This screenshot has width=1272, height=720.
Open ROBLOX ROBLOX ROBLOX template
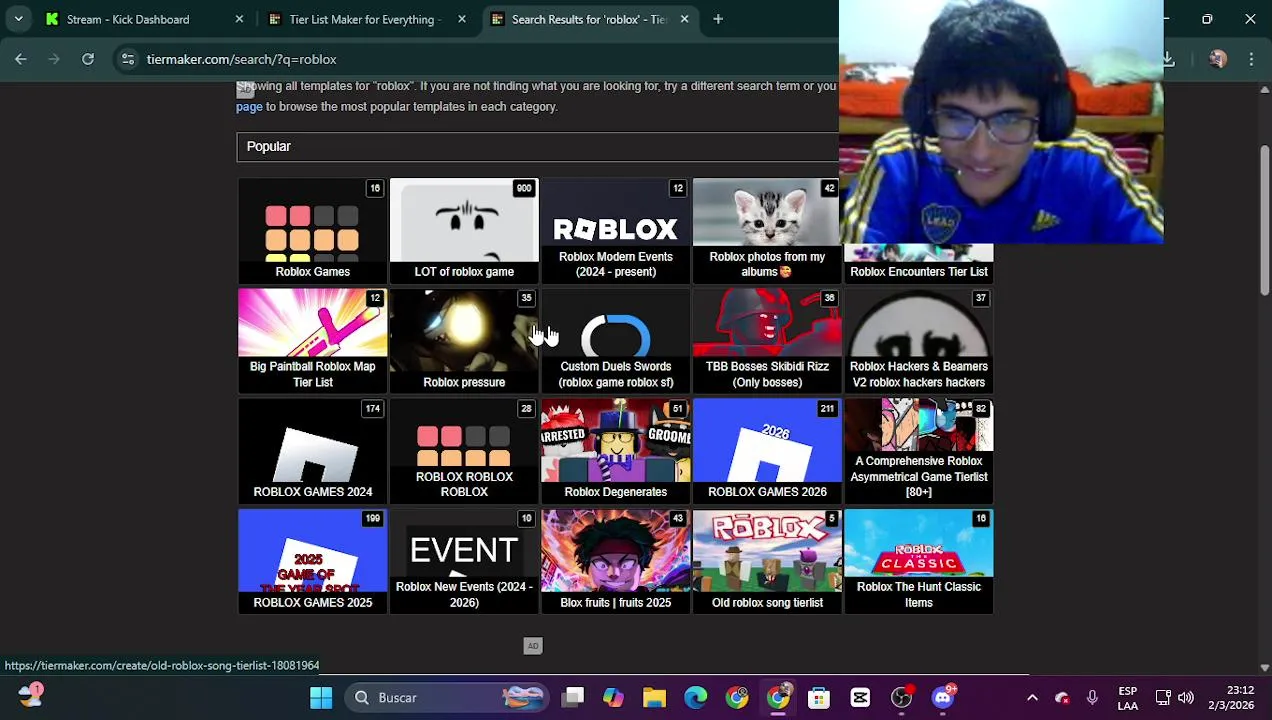point(464,451)
